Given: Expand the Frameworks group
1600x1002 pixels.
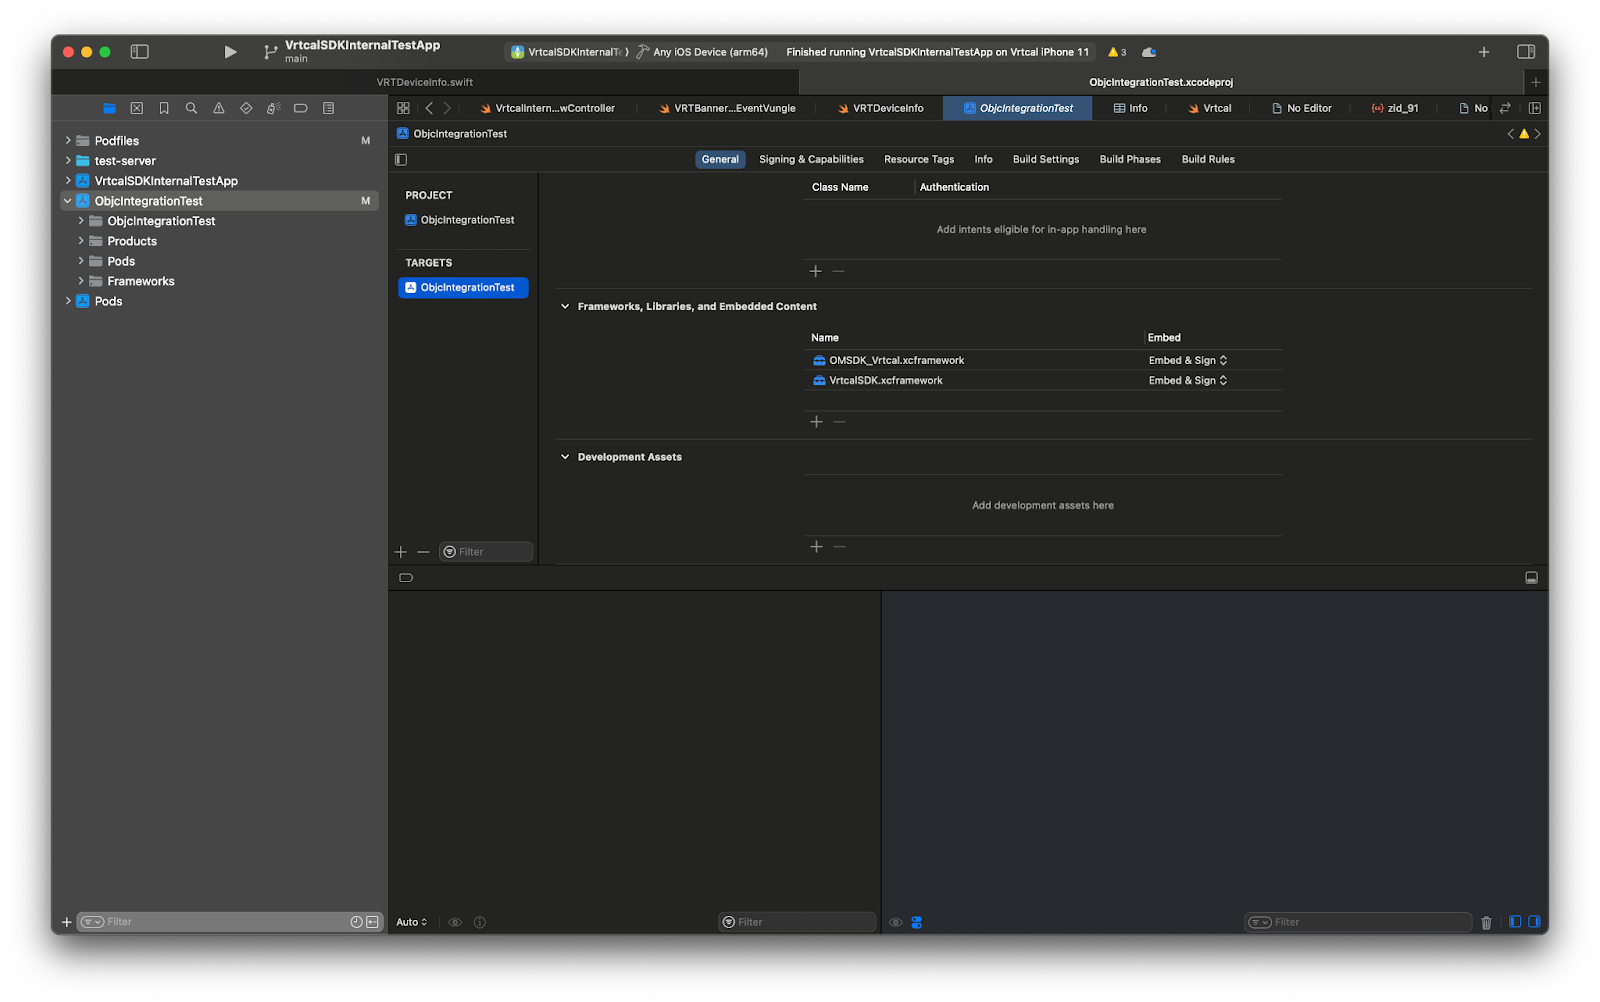Looking at the screenshot, I should click(x=81, y=281).
